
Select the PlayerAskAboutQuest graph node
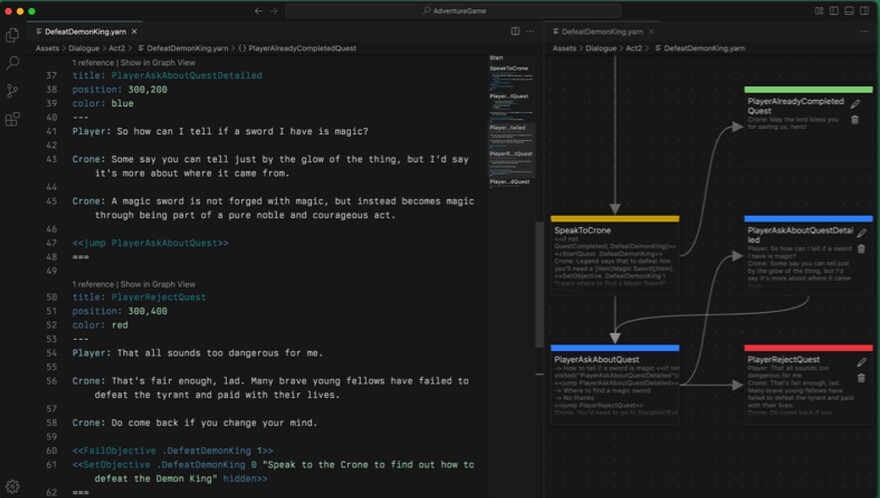pyautogui.click(x=615, y=385)
